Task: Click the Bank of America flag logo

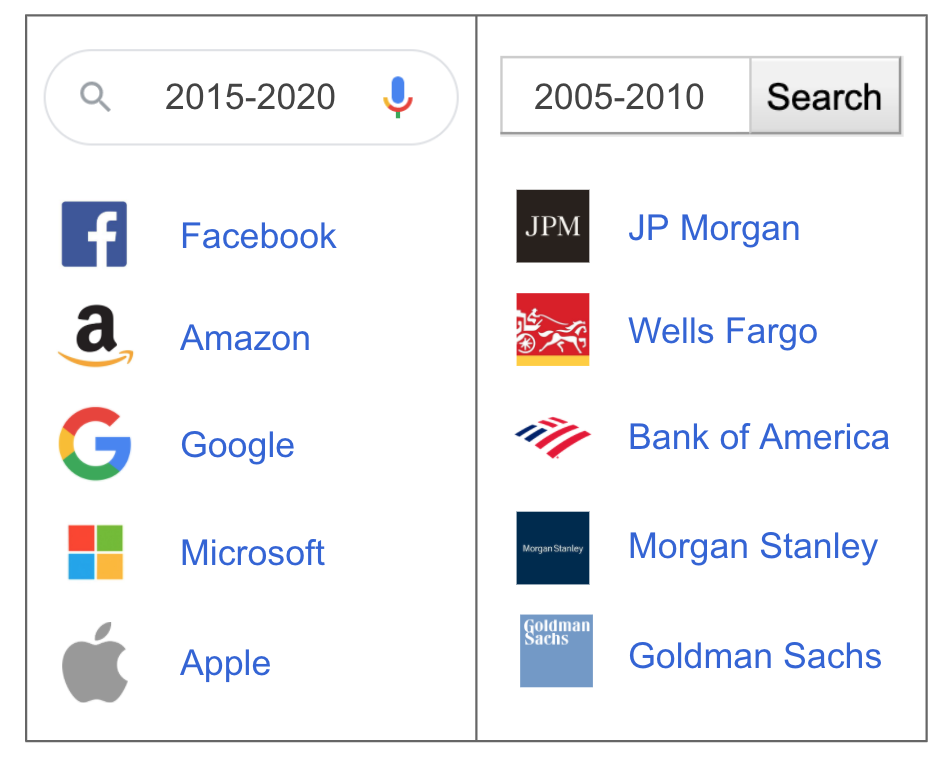Action: point(553,437)
